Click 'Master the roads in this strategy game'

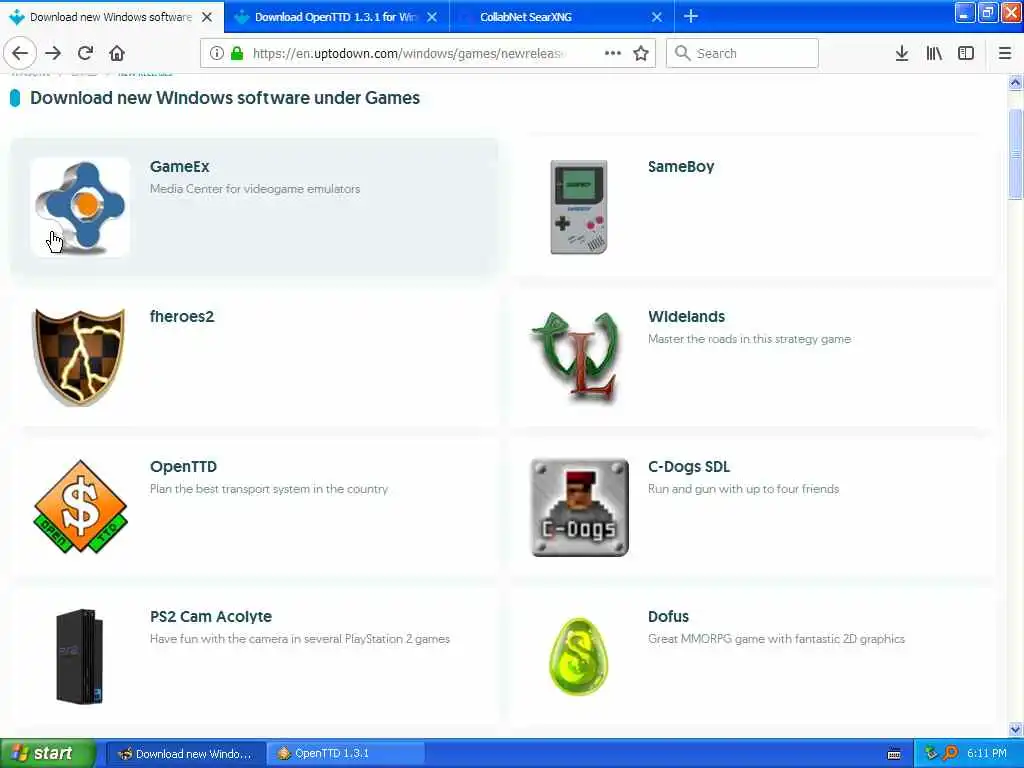(749, 339)
